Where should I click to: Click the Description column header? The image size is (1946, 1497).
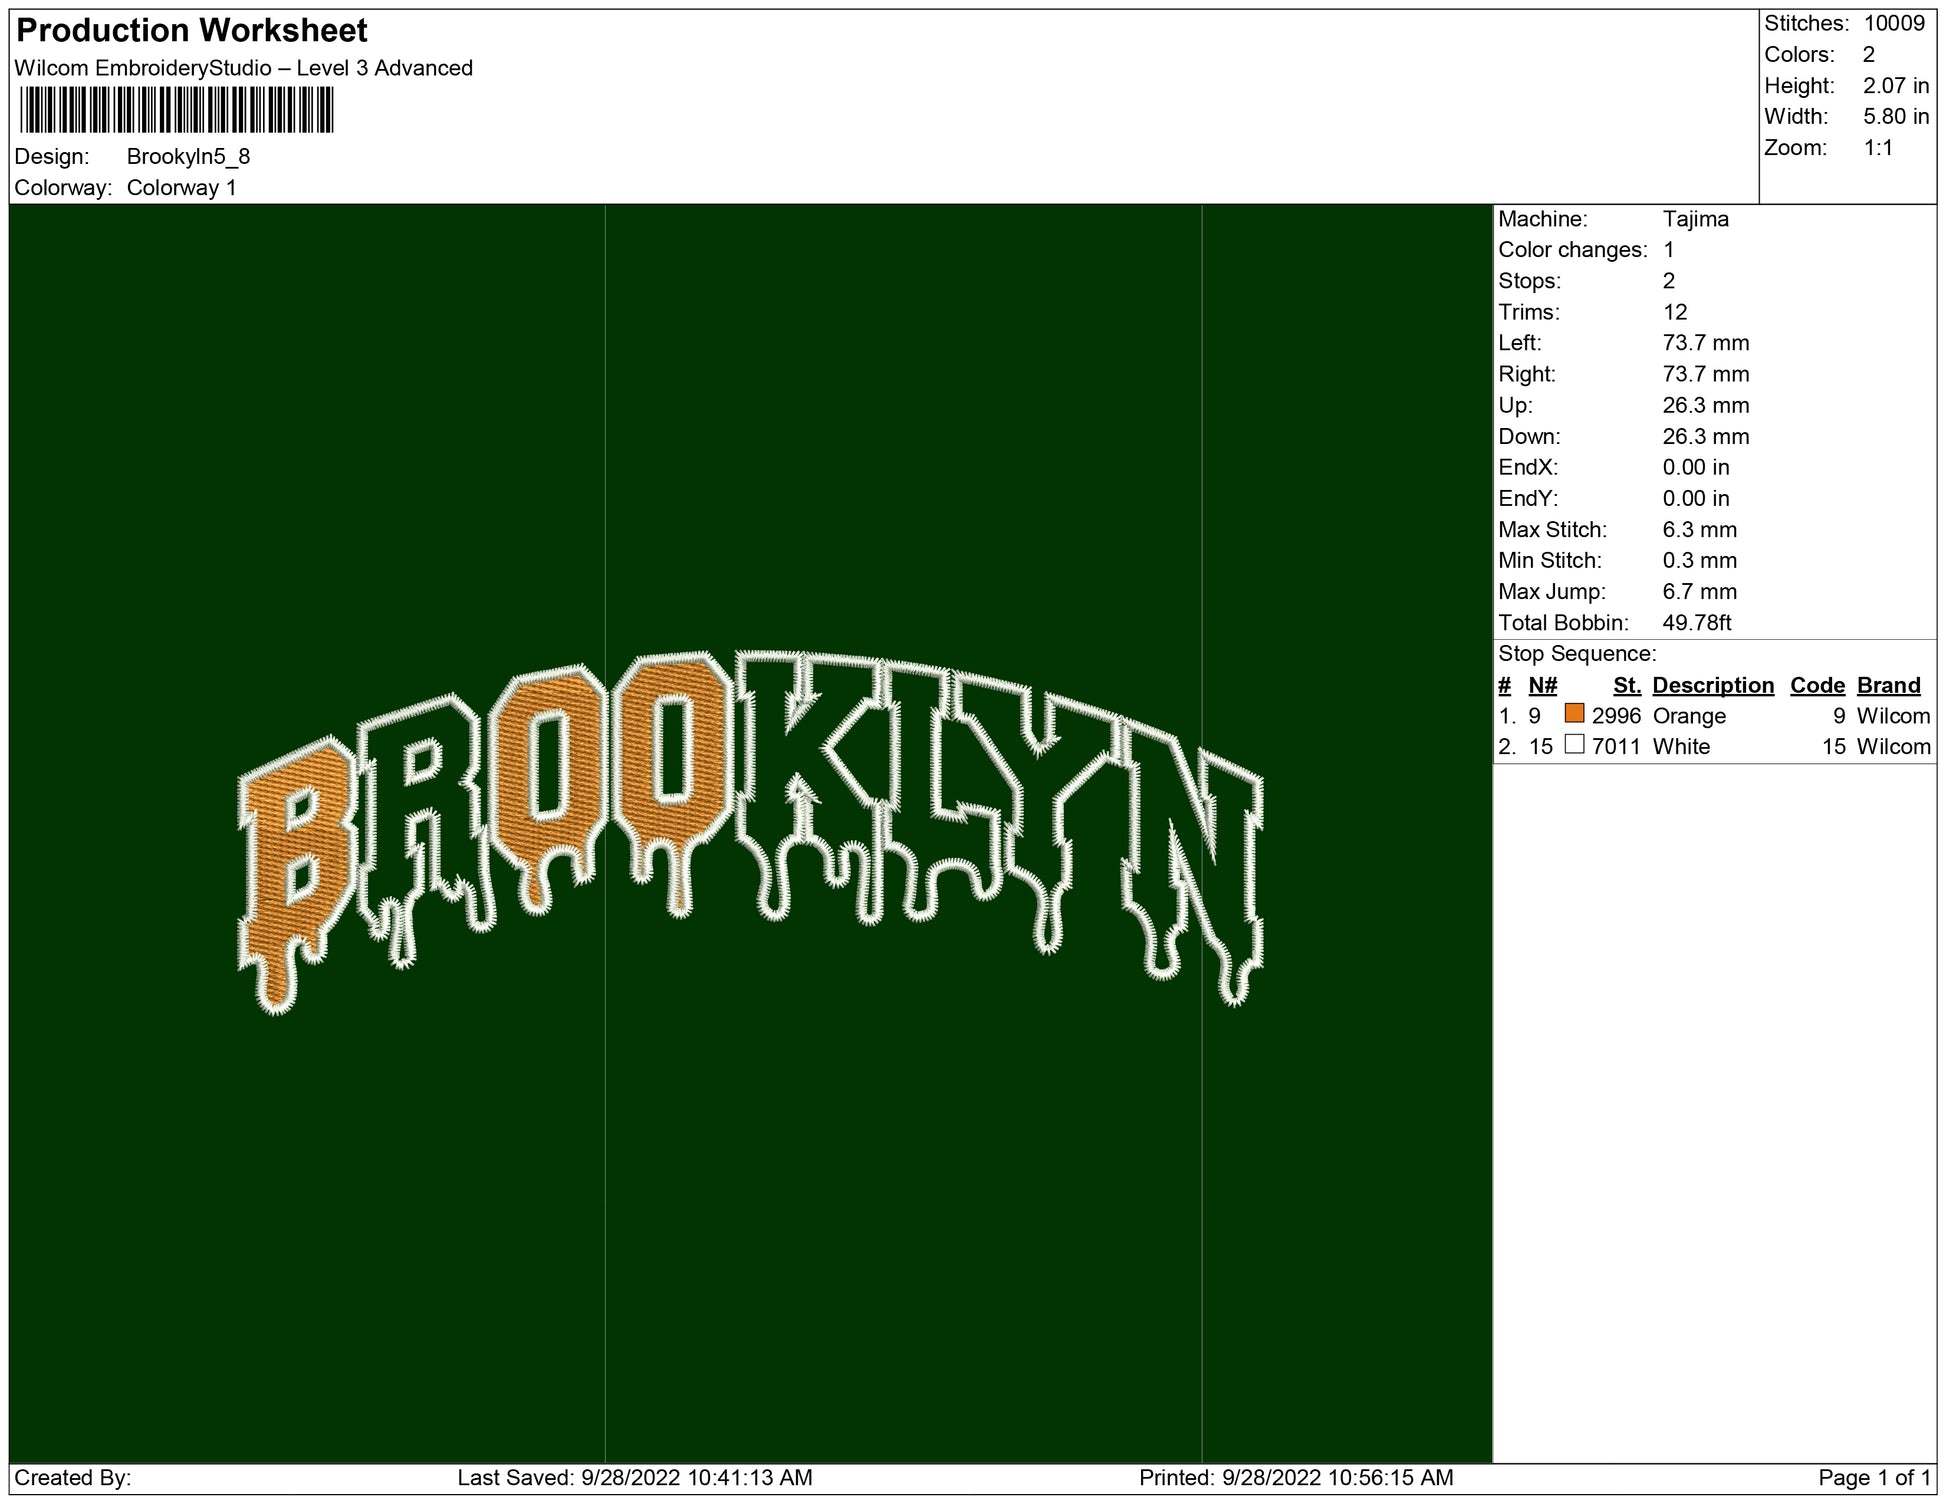1712,685
